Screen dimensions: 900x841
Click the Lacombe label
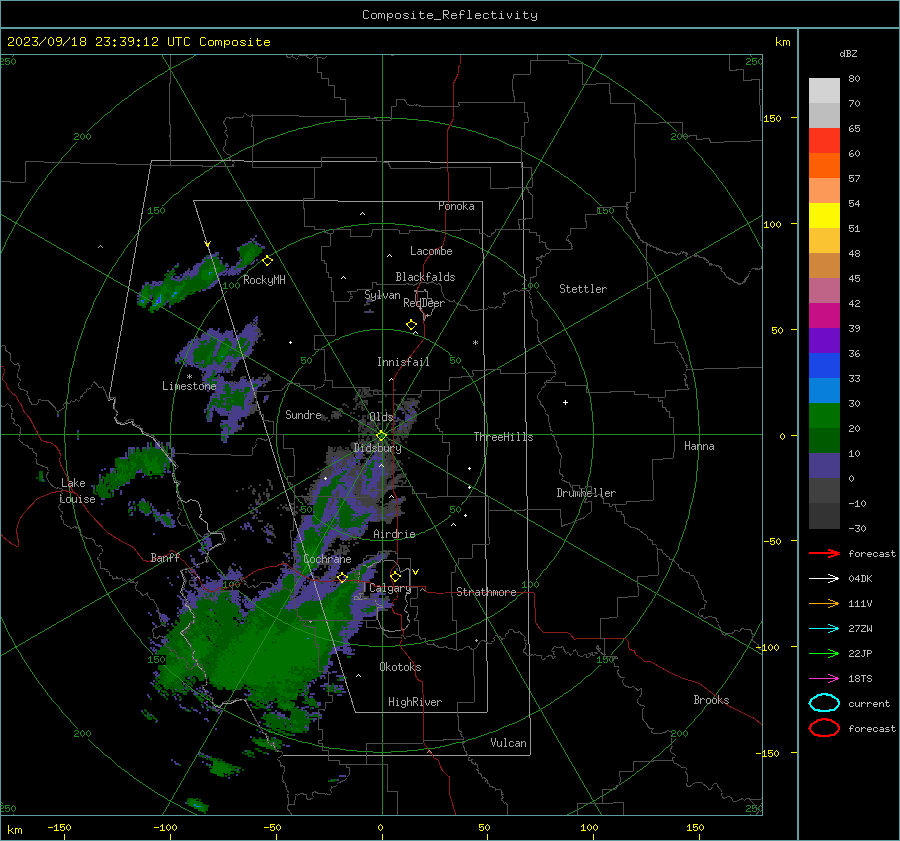pyautogui.click(x=430, y=251)
